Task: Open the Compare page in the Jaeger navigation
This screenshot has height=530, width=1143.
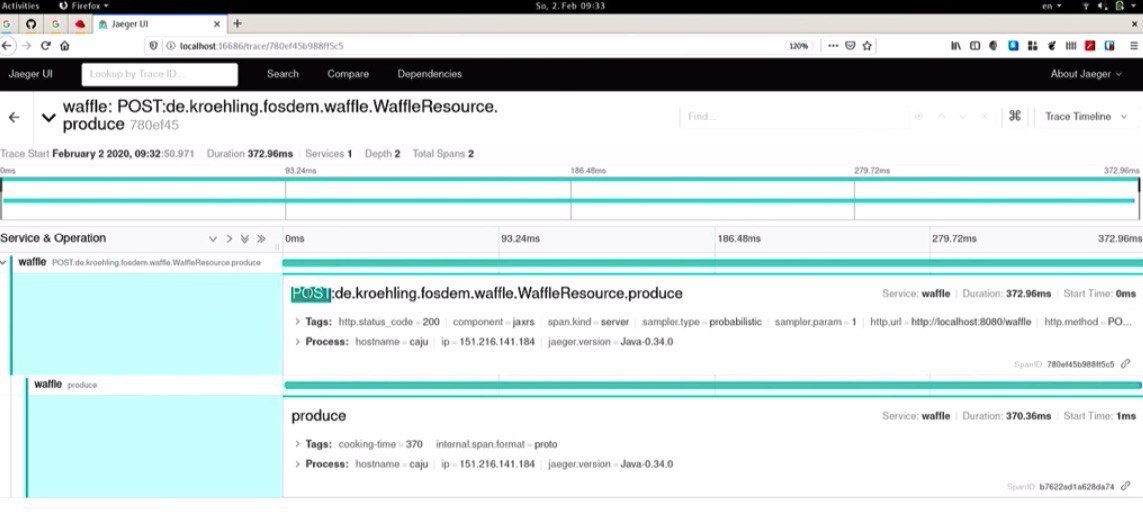Action: [x=348, y=74]
